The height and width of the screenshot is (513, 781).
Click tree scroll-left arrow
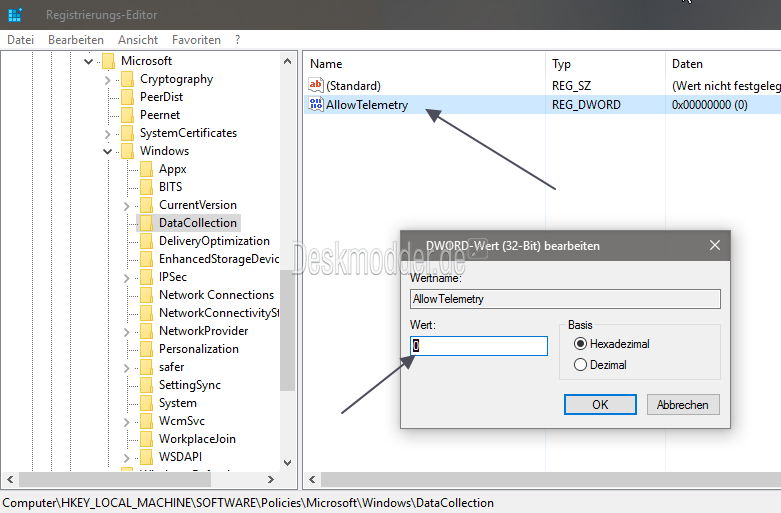pos(10,480)
